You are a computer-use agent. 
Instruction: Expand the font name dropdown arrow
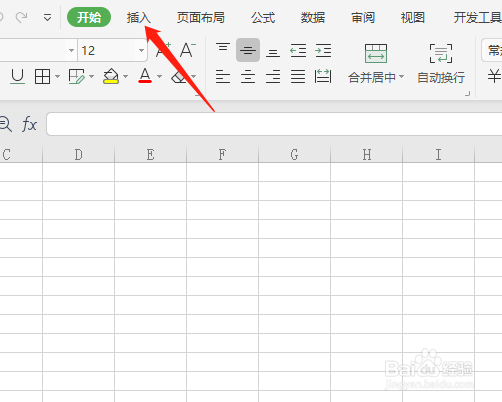pos(71,50)
